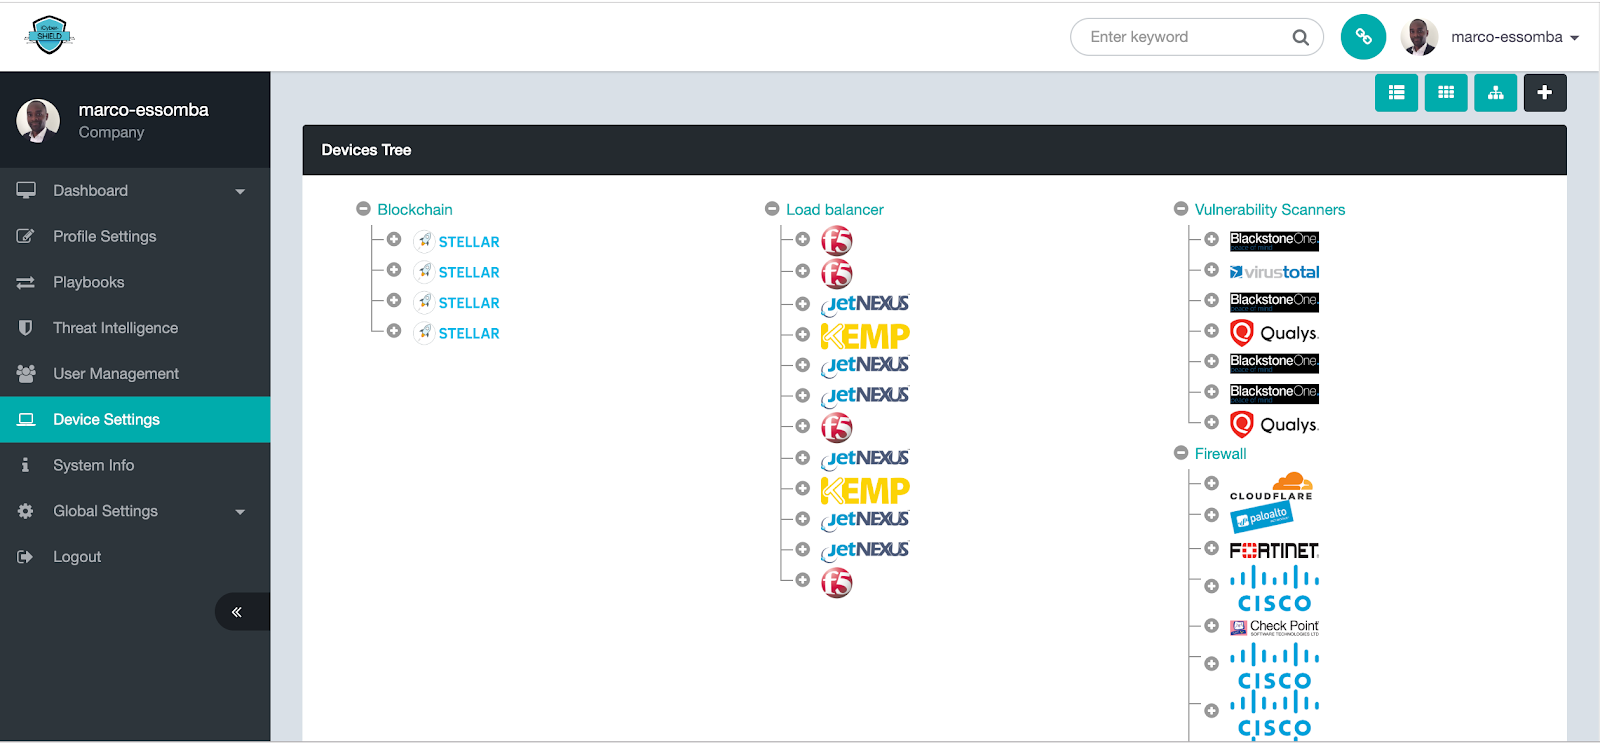Expand the Dashboard submenu arrow
This screenshot has height=745, width=1600.
click(x=240, y=192)
